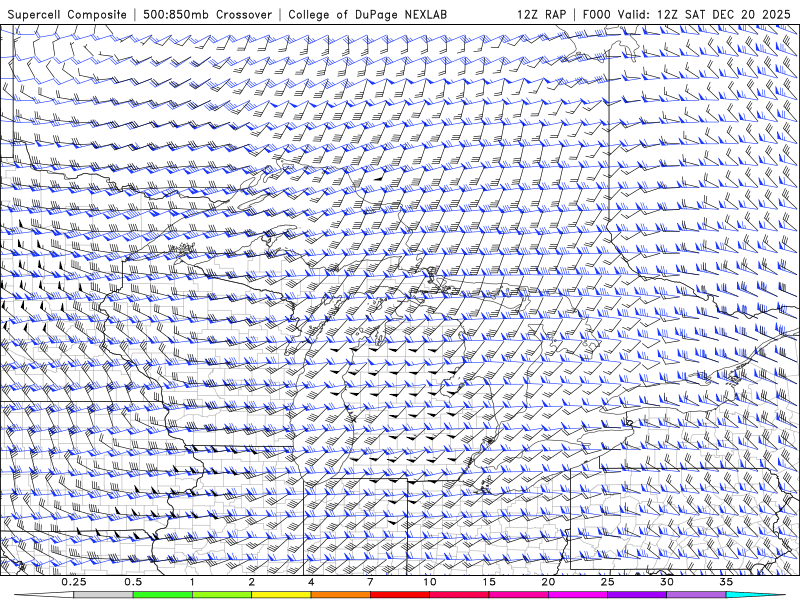This screenshot has width=800, height=600.
Task: Click the yellow-green color bar segment at 1
Action: coord(221,595)
